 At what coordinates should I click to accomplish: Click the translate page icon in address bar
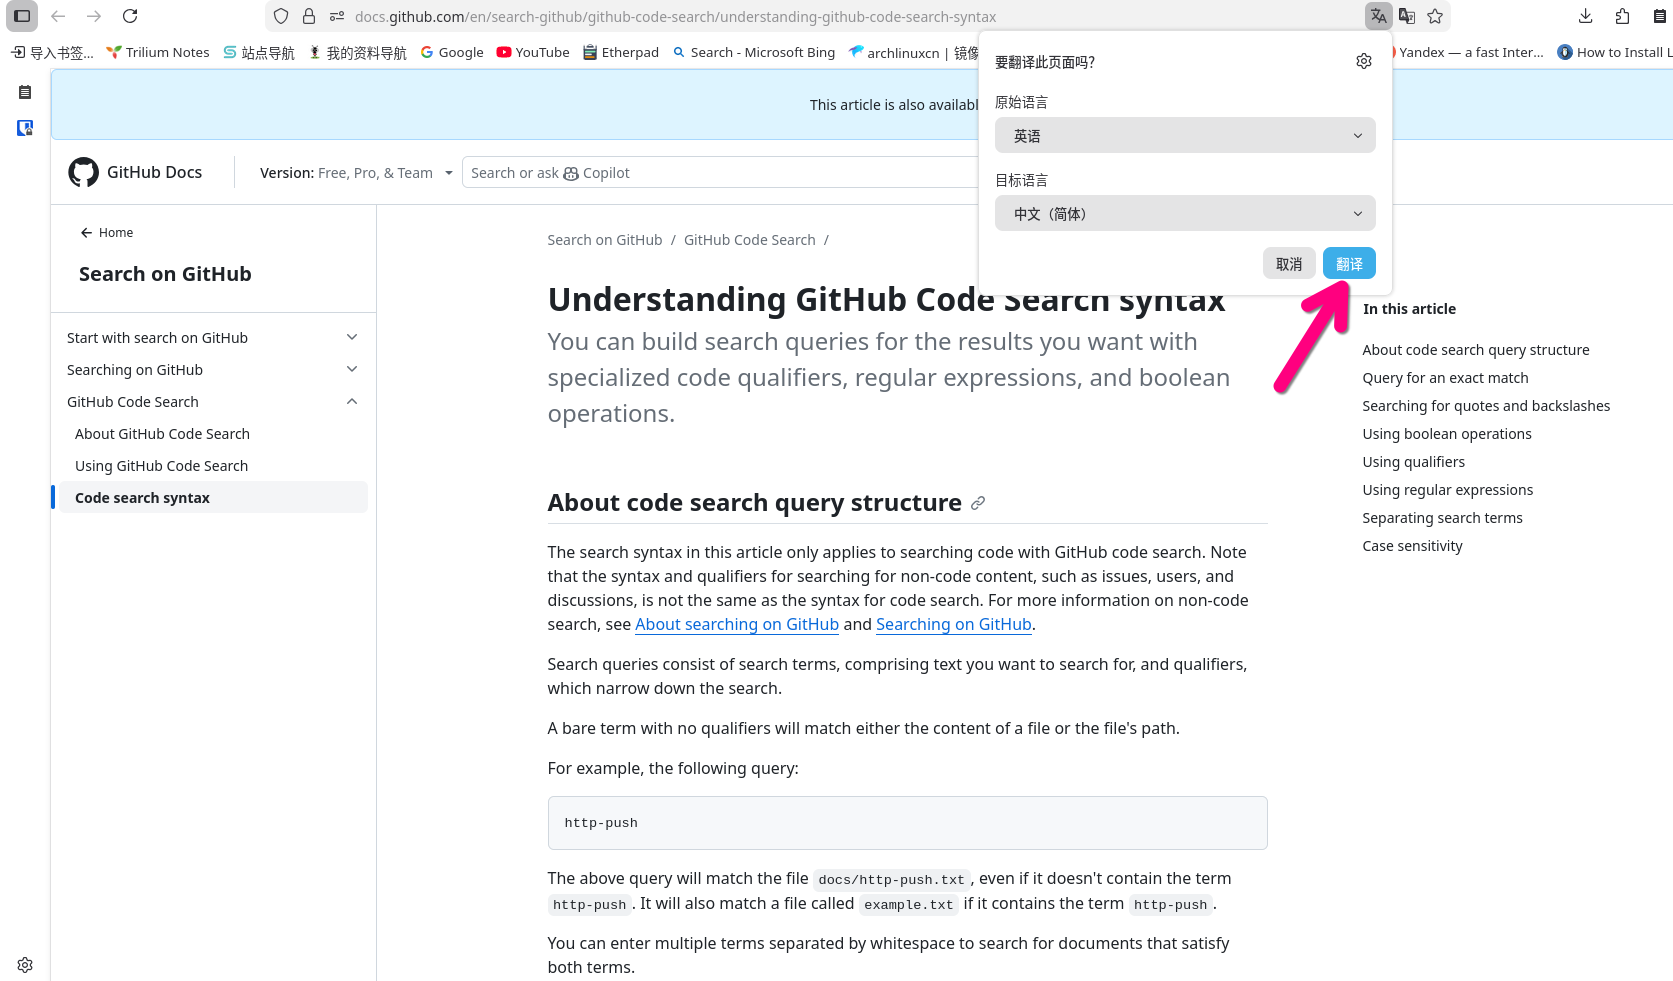click(x=1378, y=16)
